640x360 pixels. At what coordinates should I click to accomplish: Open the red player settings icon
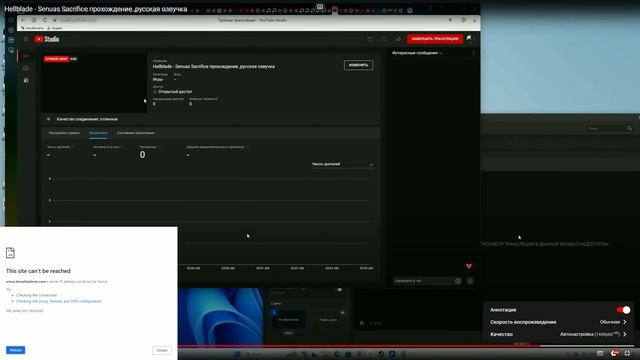614,353
